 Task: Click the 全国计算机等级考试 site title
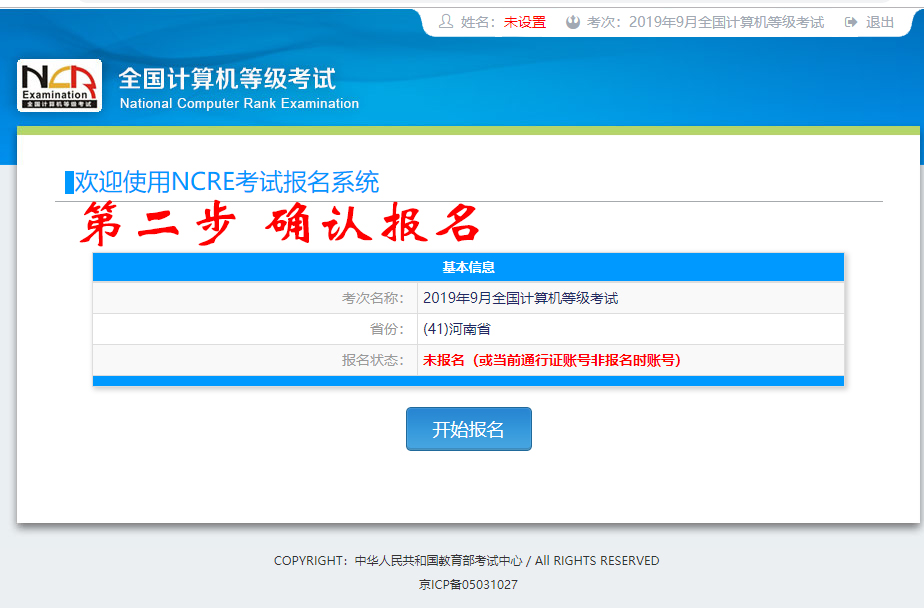point(227,78)
